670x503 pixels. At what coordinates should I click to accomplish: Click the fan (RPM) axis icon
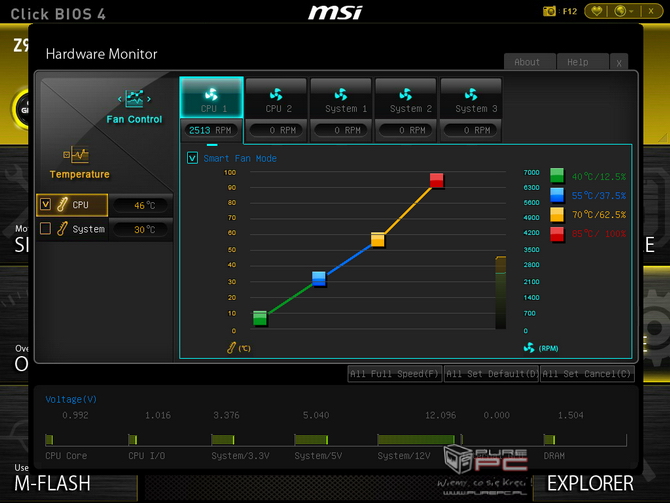click(529, 347)
